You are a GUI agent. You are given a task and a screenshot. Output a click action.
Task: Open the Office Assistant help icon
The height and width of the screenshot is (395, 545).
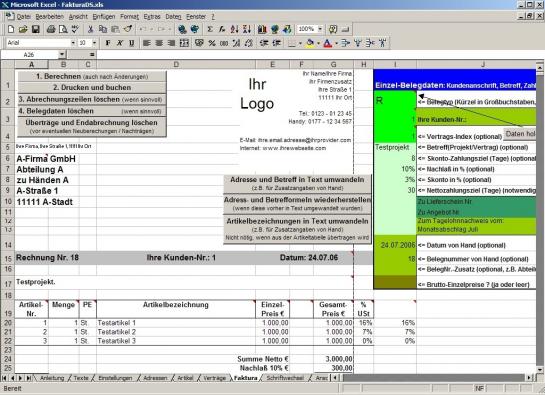[333, 29]
